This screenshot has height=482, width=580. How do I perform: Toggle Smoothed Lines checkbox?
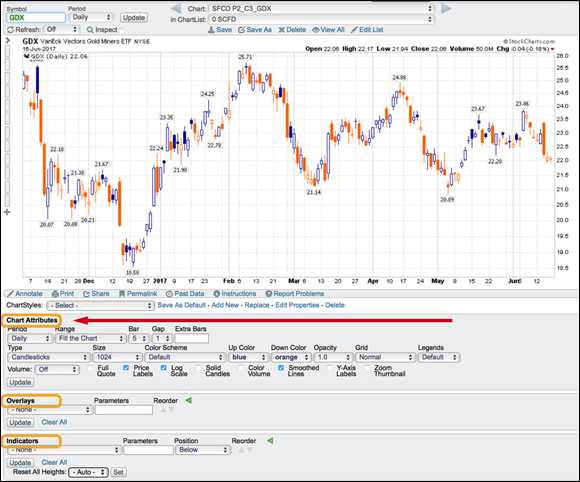[x=281, y=368]
